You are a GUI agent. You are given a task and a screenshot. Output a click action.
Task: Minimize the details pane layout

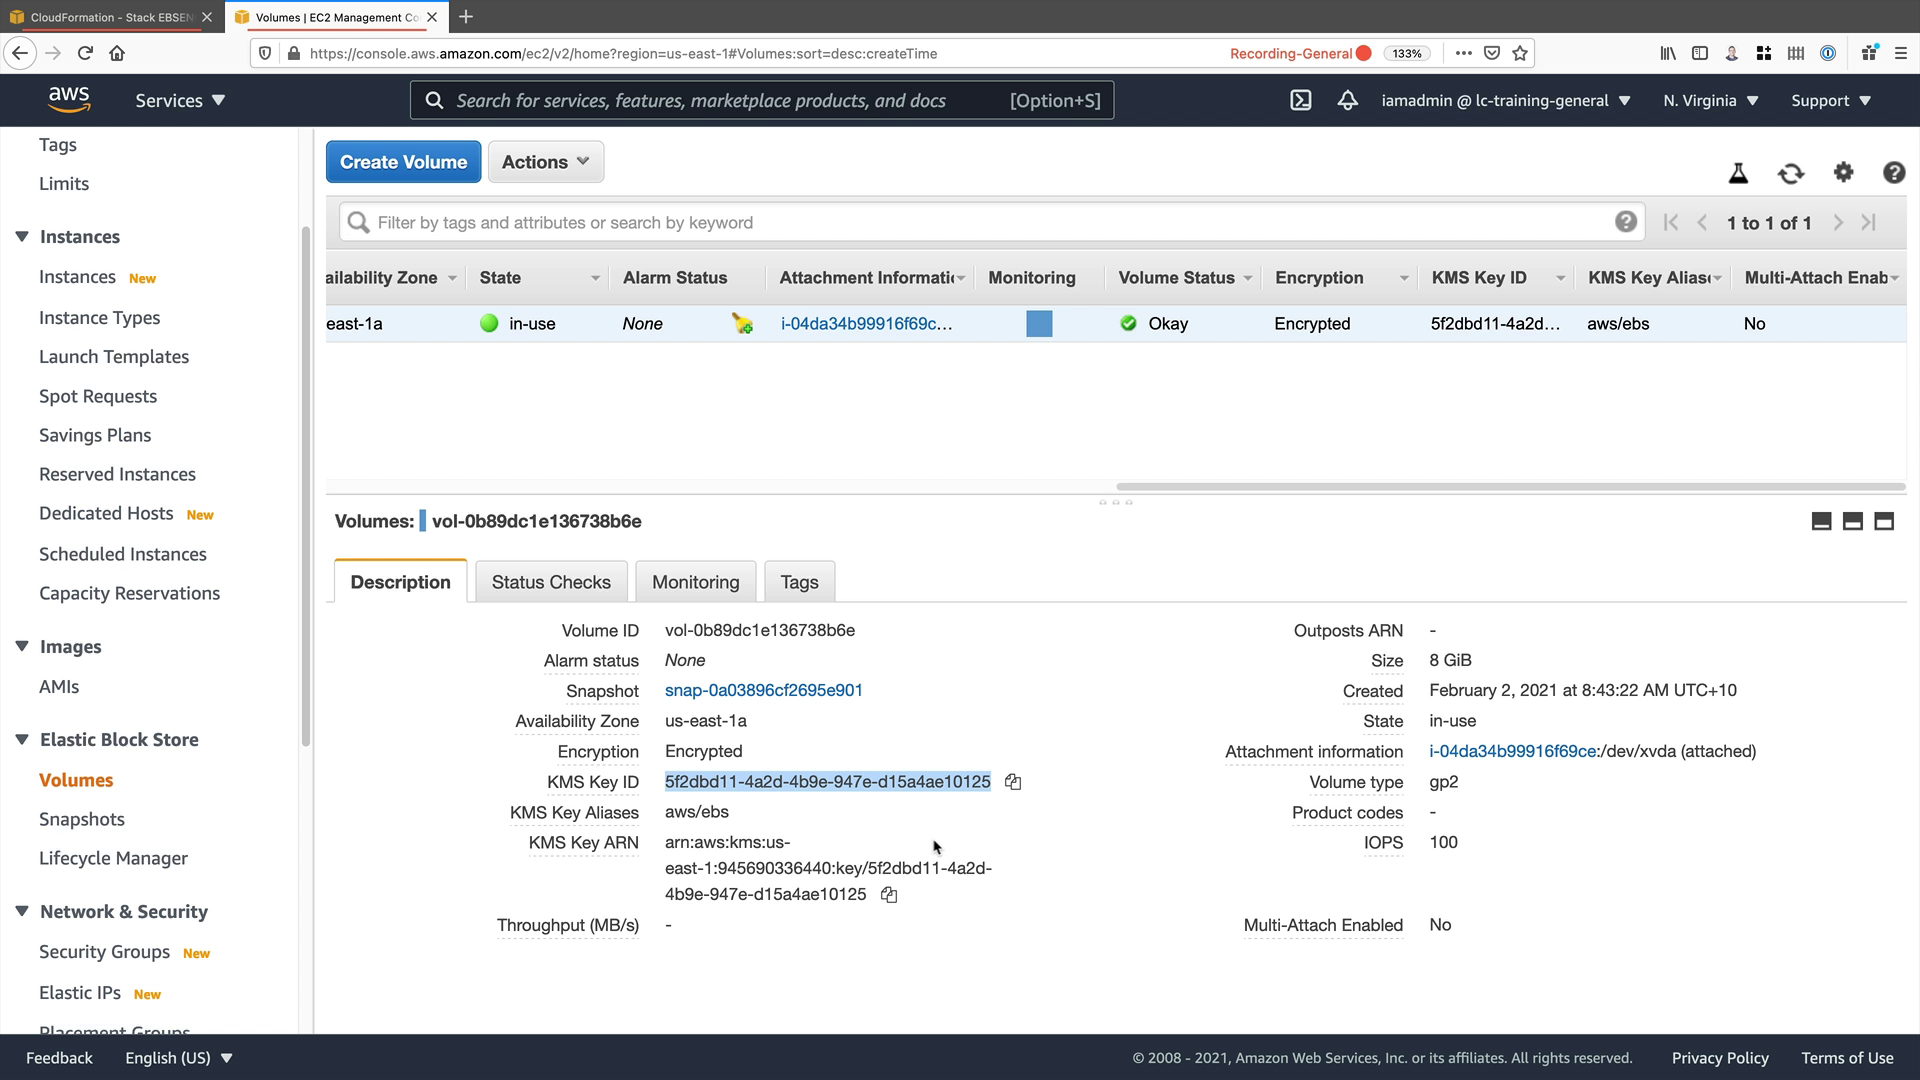[x=1821, y=521]
